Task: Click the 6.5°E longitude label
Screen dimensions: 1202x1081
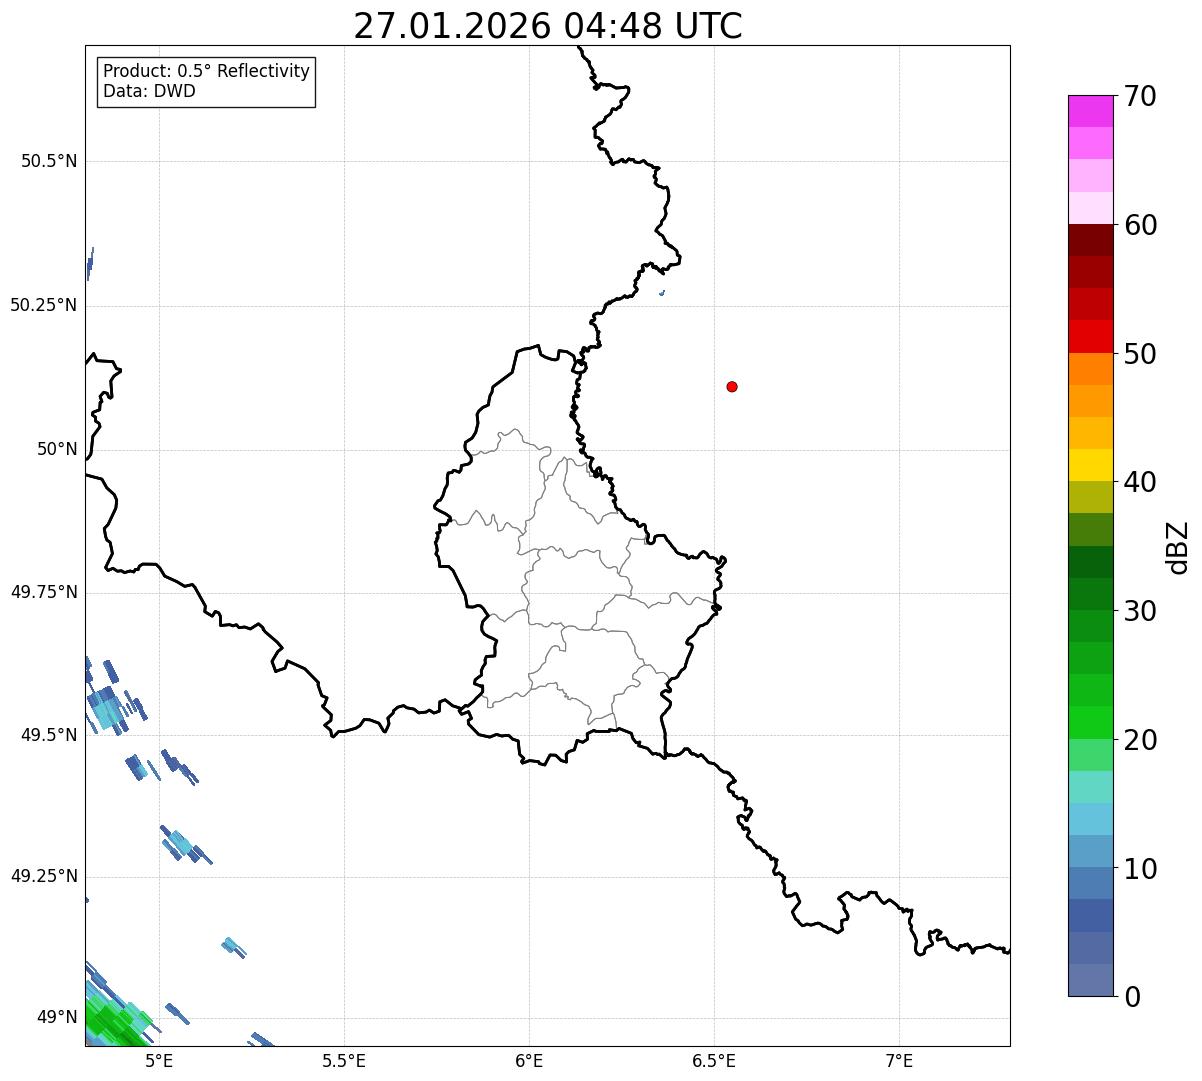Action: [x=714, y=1060]
